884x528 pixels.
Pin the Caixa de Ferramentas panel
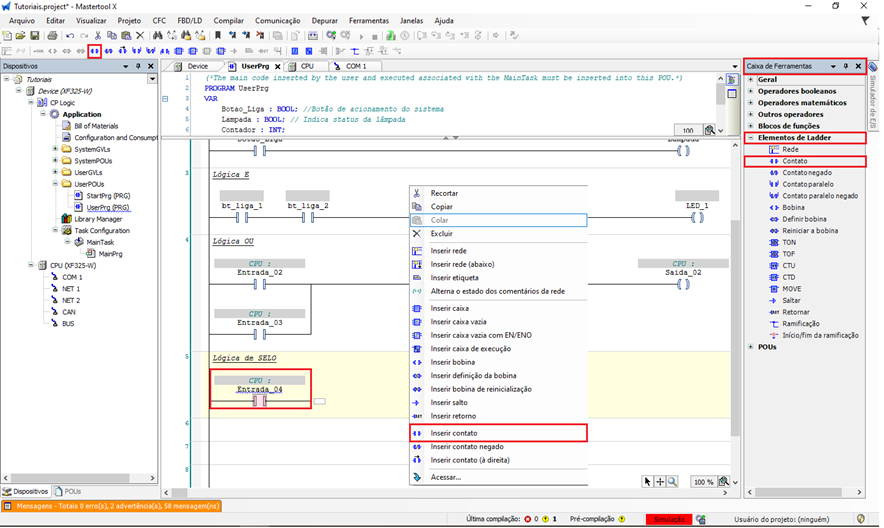(846, 66)
